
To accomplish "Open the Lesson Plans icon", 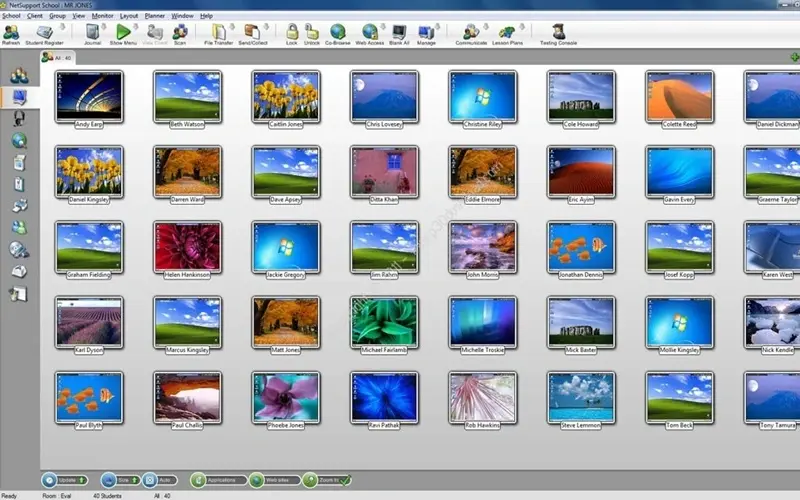I will (507, 32).
